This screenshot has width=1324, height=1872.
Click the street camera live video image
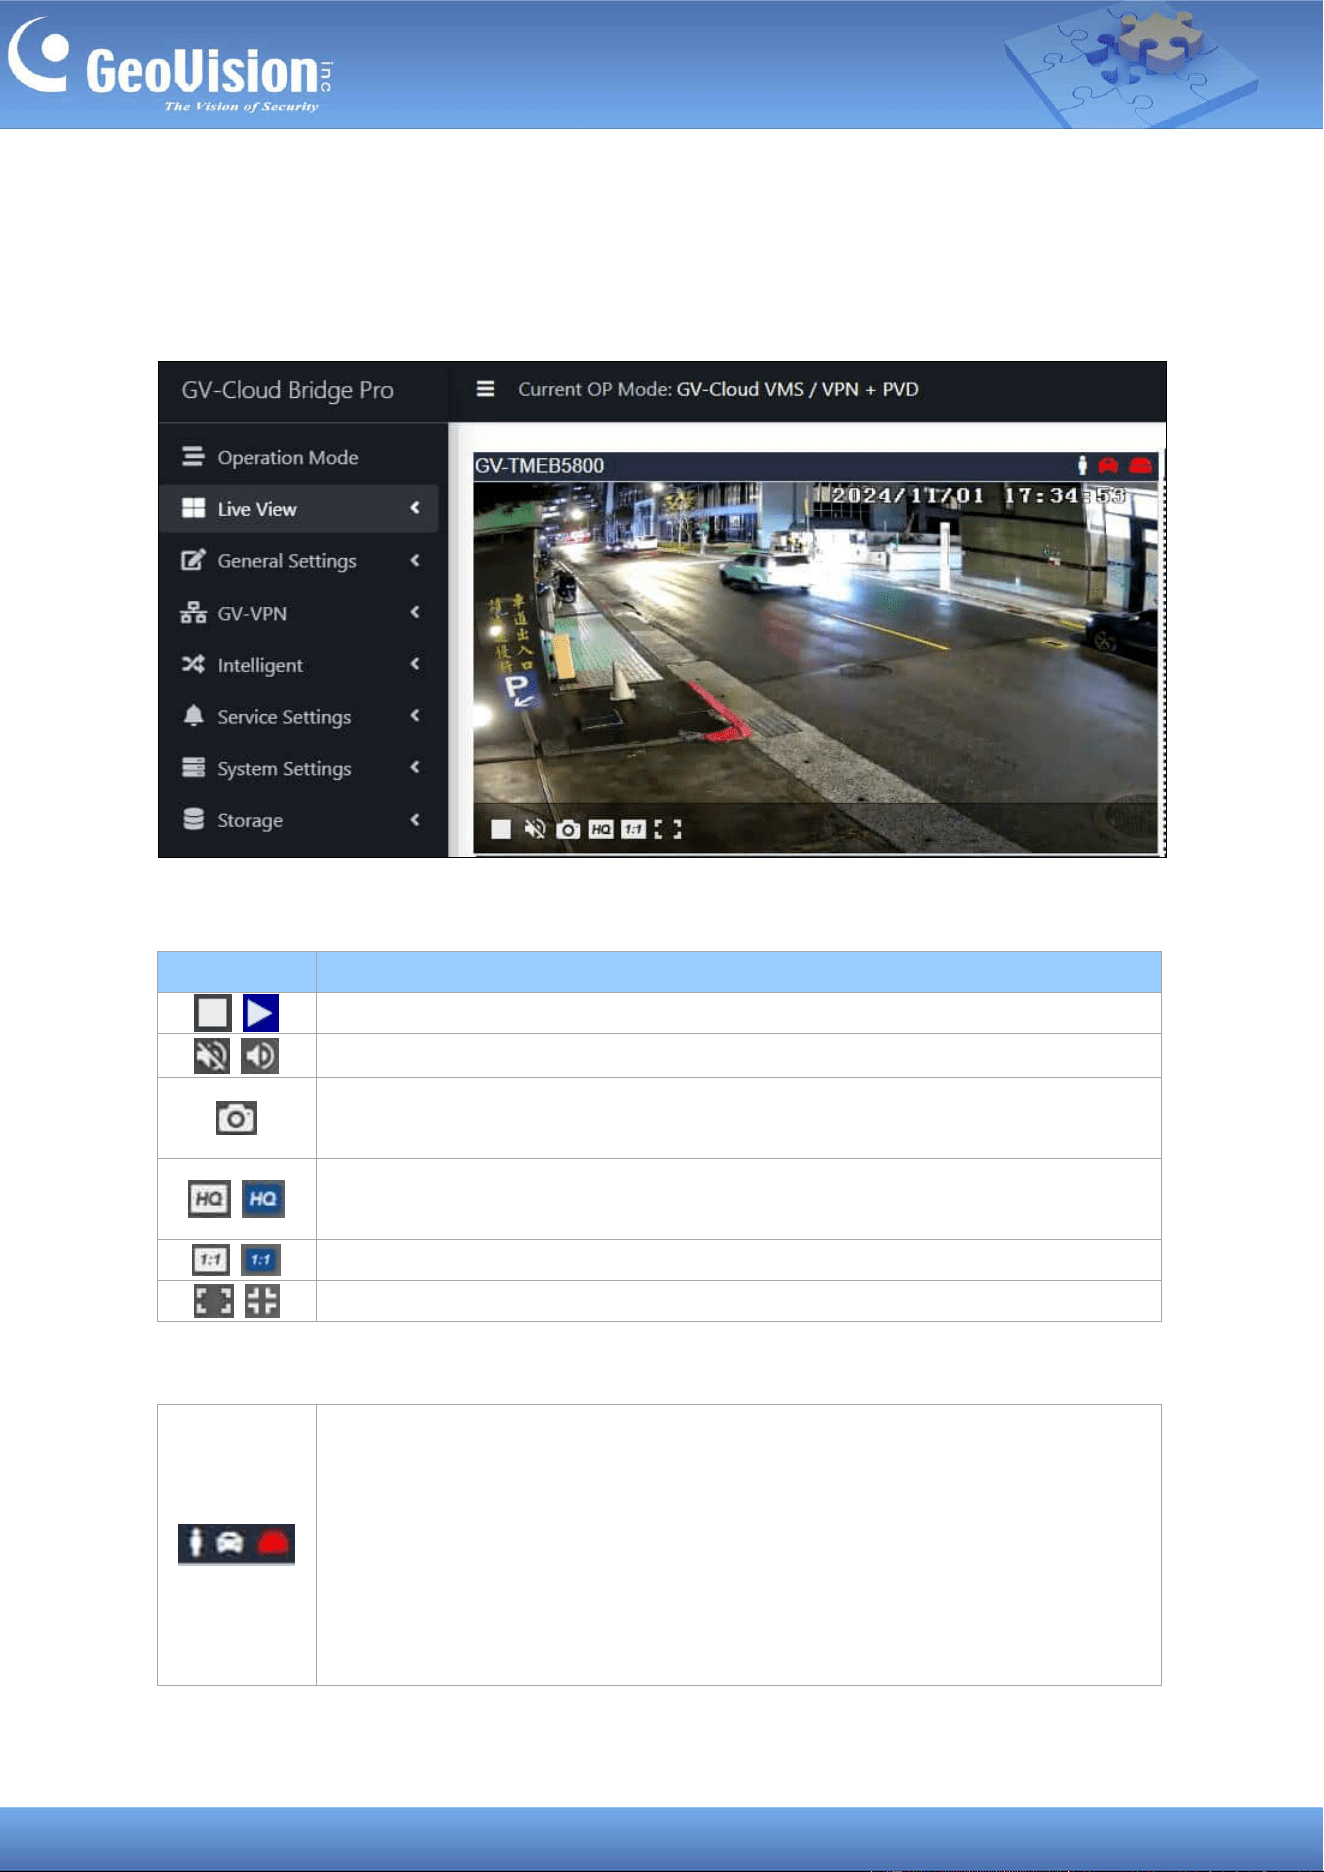pos(816,667)
